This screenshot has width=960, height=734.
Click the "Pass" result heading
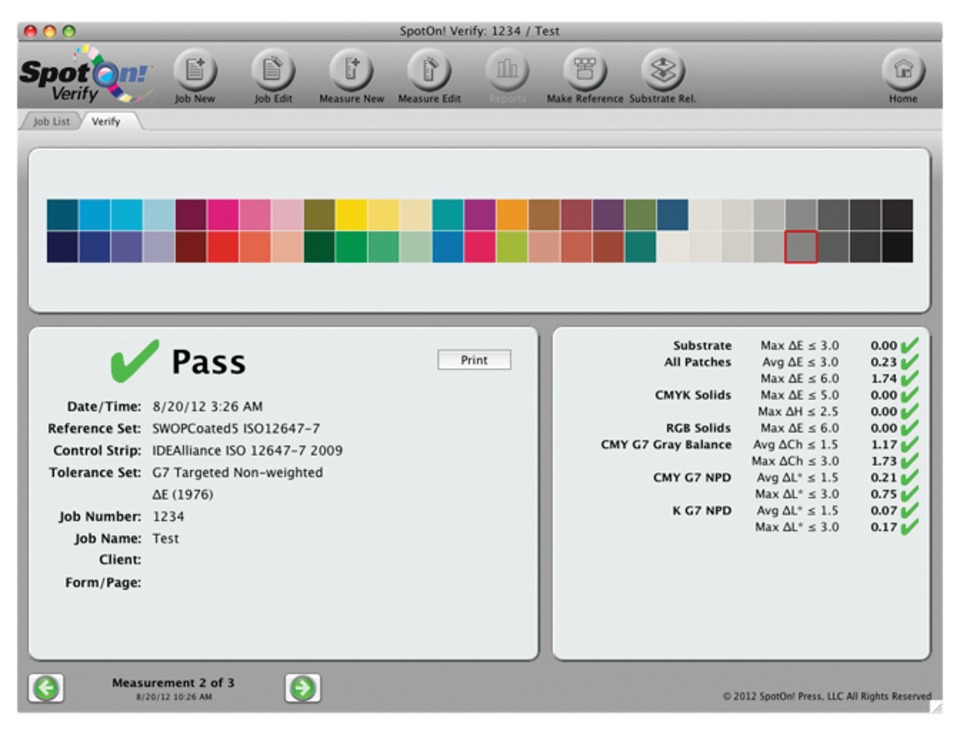tap(209, 362)
